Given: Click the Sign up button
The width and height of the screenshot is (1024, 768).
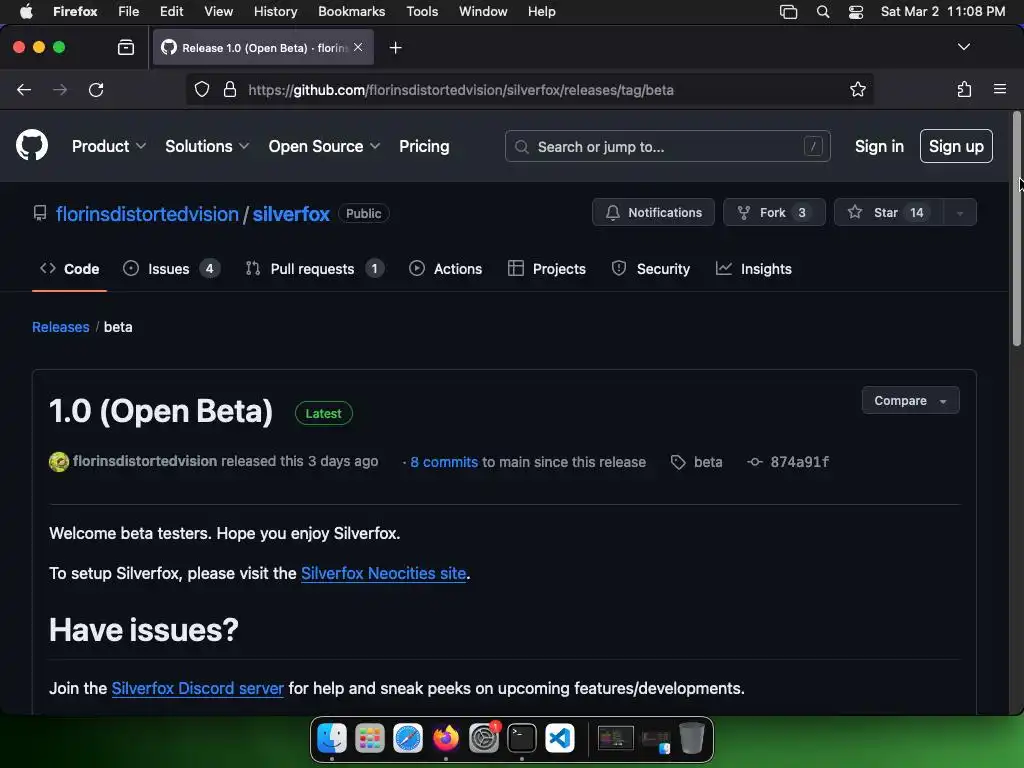Looking at the screenshot, I should tap(956, 146).
